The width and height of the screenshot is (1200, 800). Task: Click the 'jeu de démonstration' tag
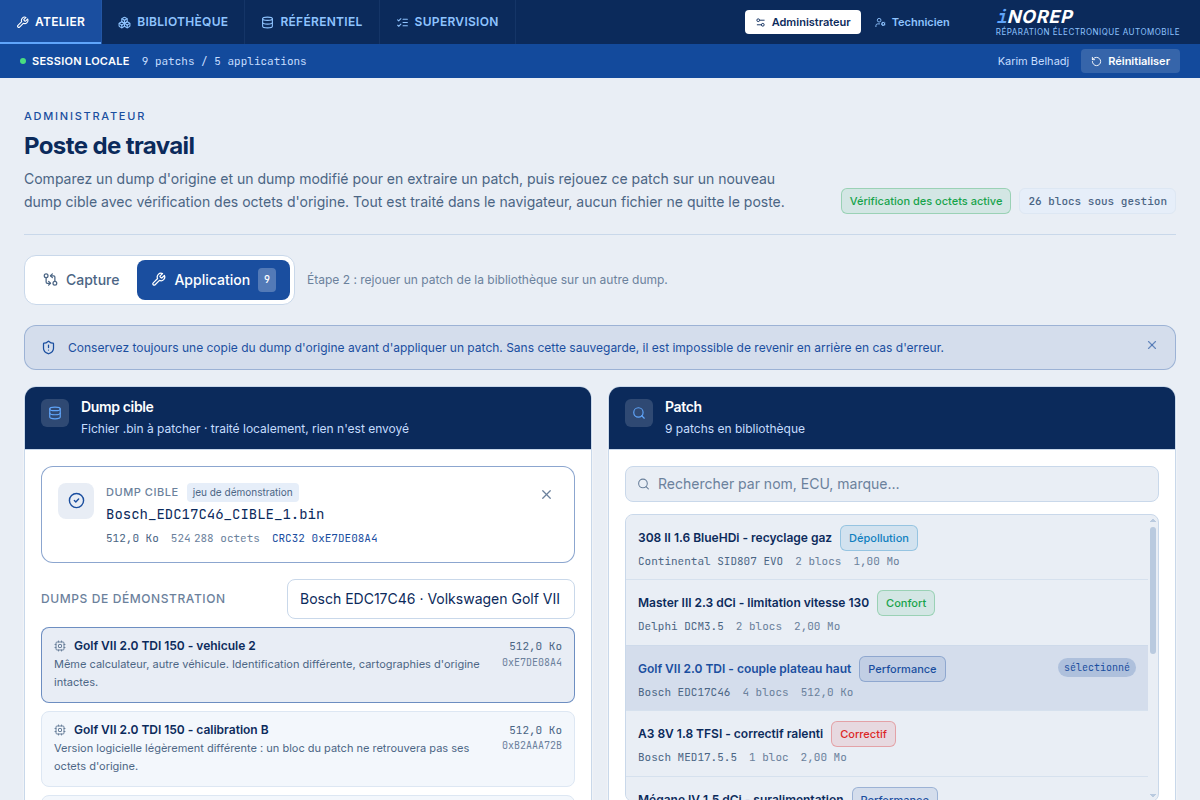(243, 492)
